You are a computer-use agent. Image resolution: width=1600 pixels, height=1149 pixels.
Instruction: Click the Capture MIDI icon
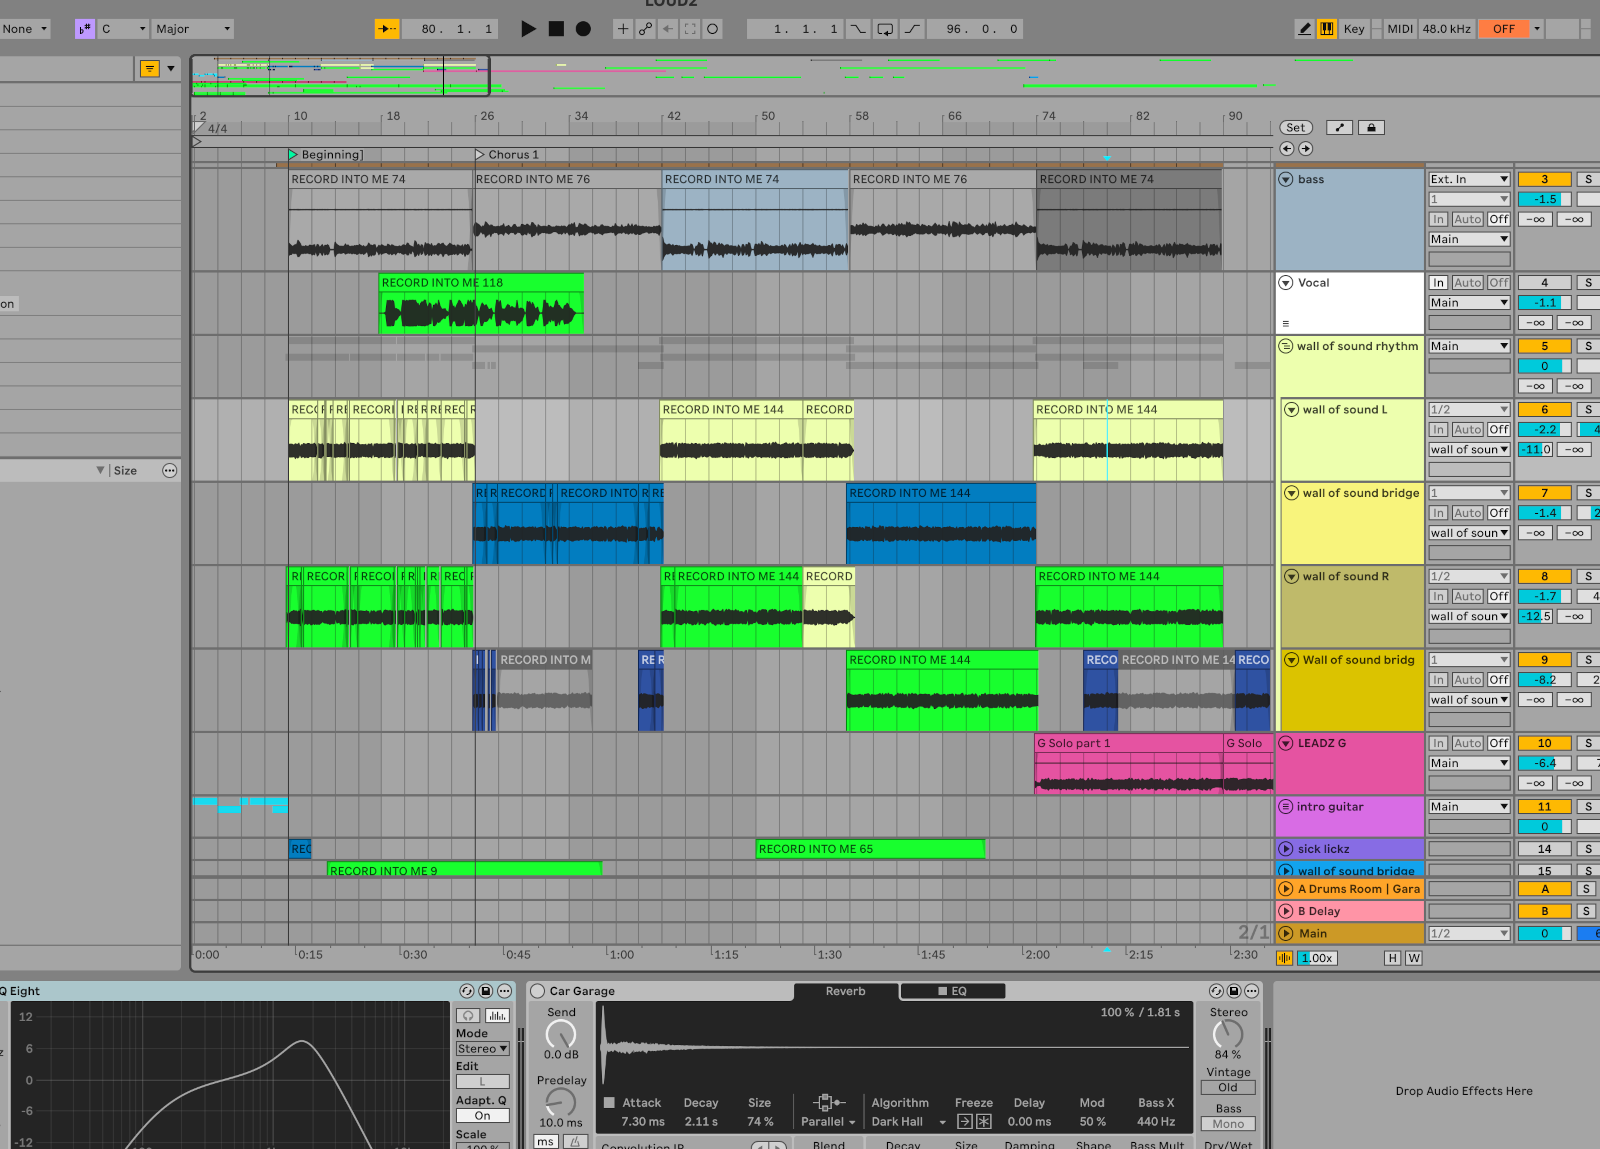[690, 29]
